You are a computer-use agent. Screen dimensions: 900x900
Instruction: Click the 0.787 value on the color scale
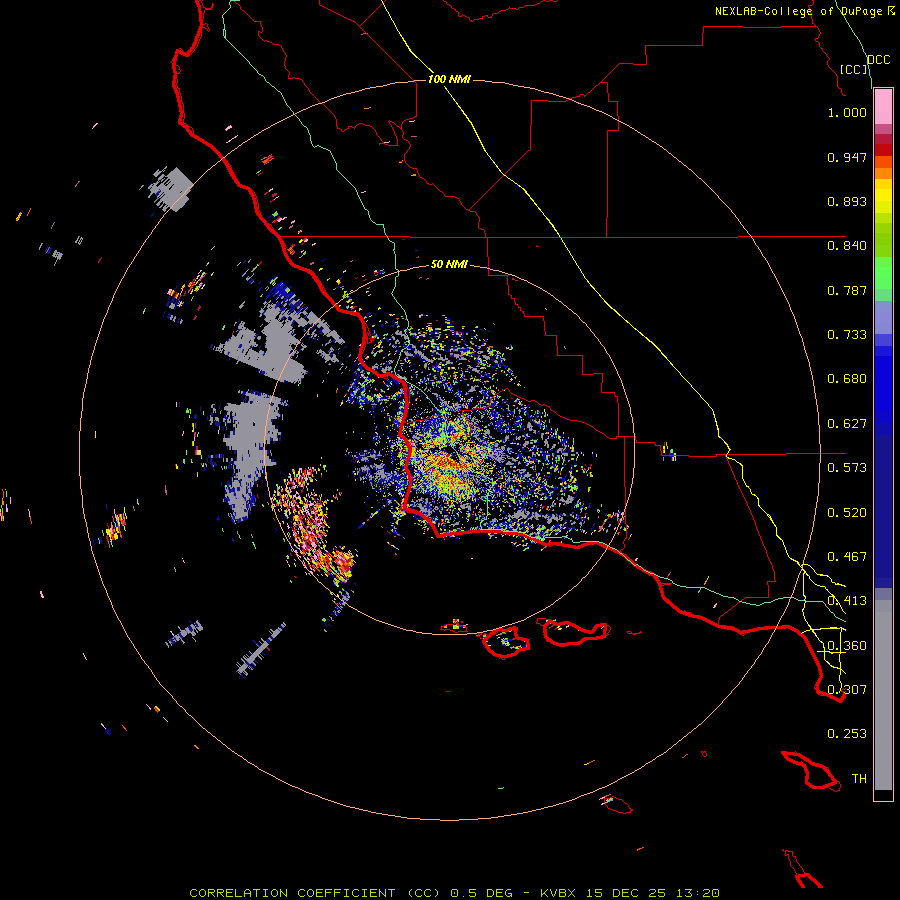pyautogui.click(x=847, y=290)
